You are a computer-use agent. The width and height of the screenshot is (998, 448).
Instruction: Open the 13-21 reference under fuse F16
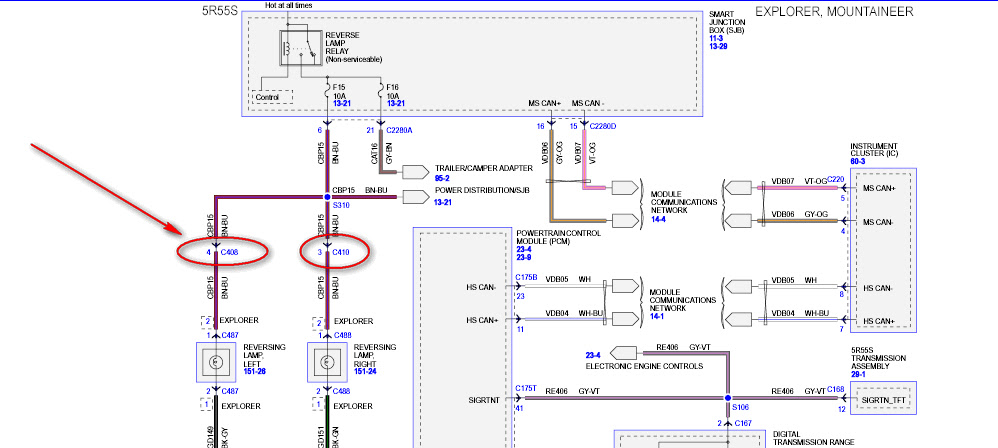(x=396, y=102)
